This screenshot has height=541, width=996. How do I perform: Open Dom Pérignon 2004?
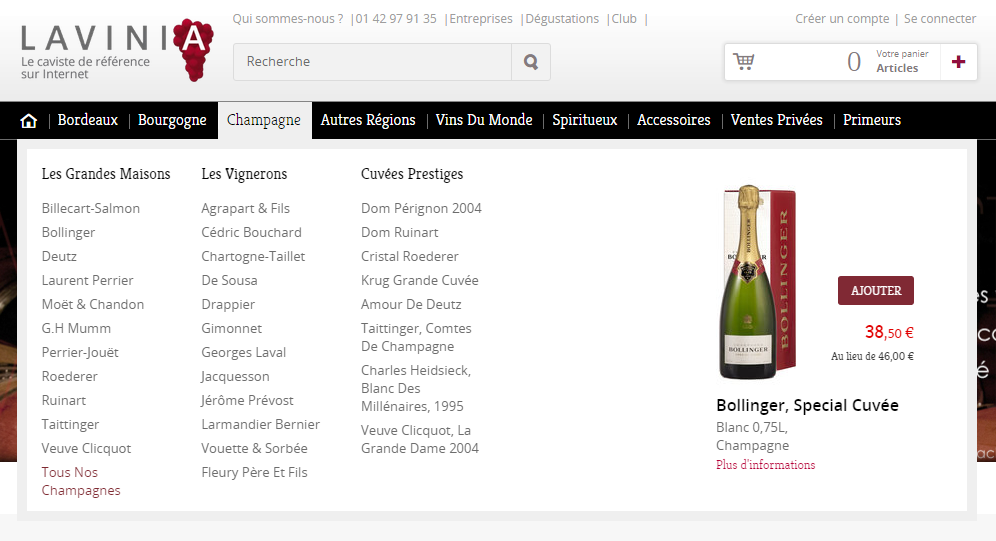(x=421, y=208)
